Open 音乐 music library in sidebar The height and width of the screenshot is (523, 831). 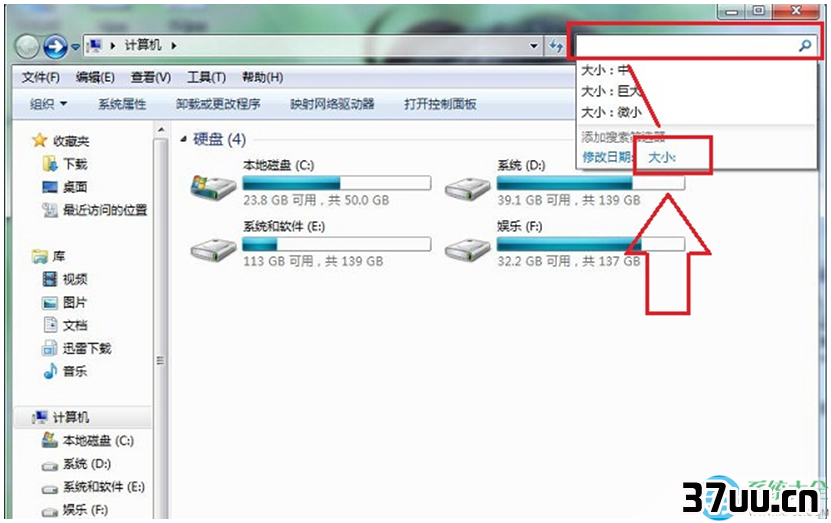click(x=65, y=371)
